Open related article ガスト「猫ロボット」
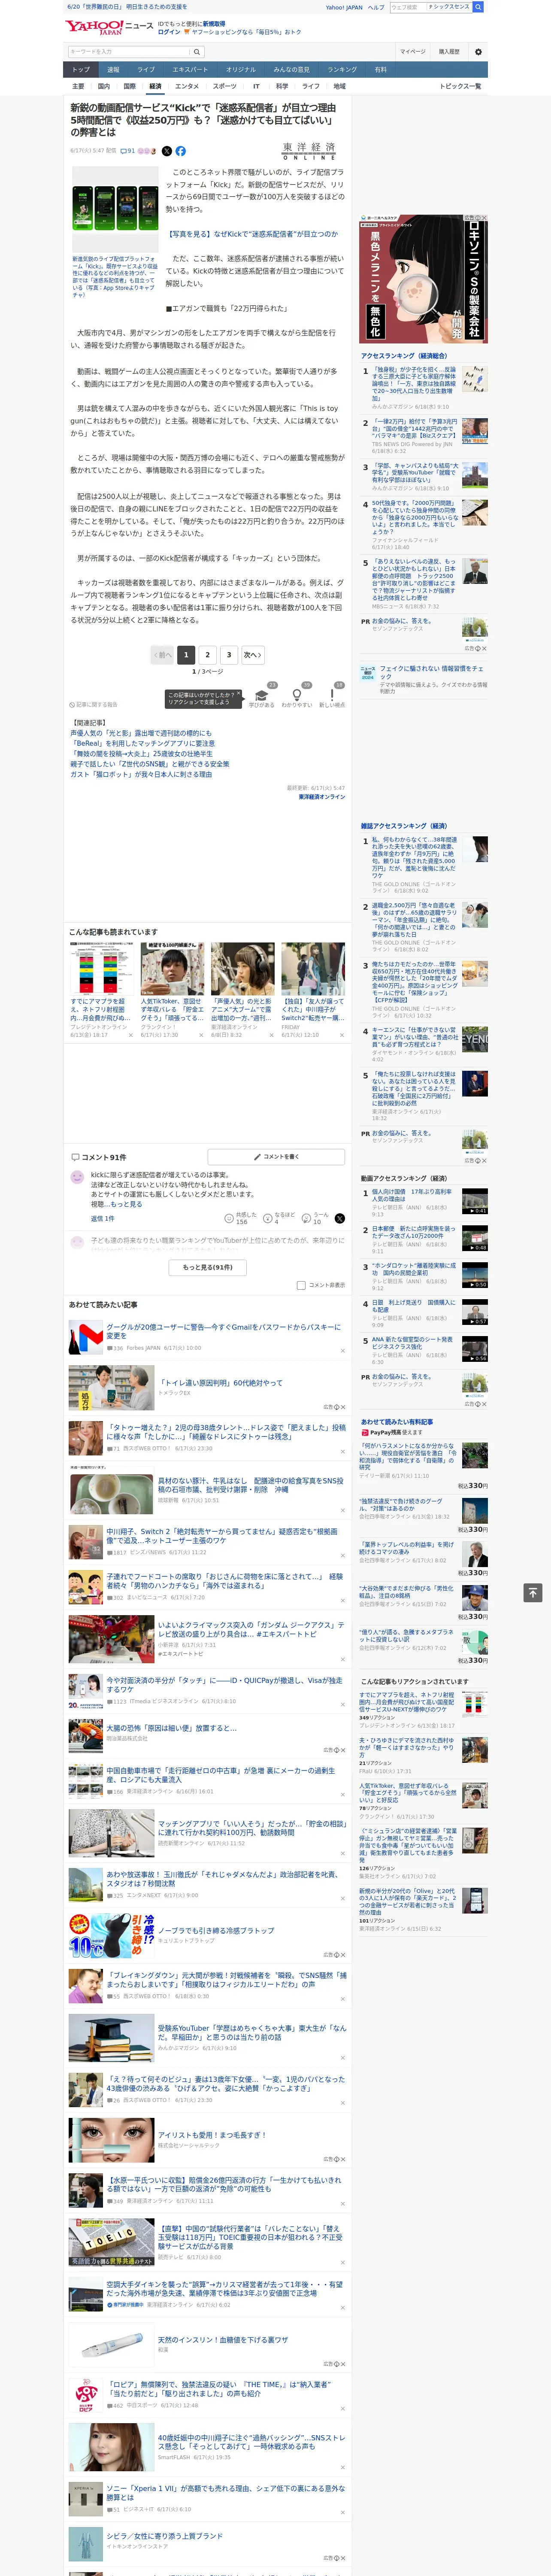The height and width of the screenshot is (2576, 551). pos(141,774)
